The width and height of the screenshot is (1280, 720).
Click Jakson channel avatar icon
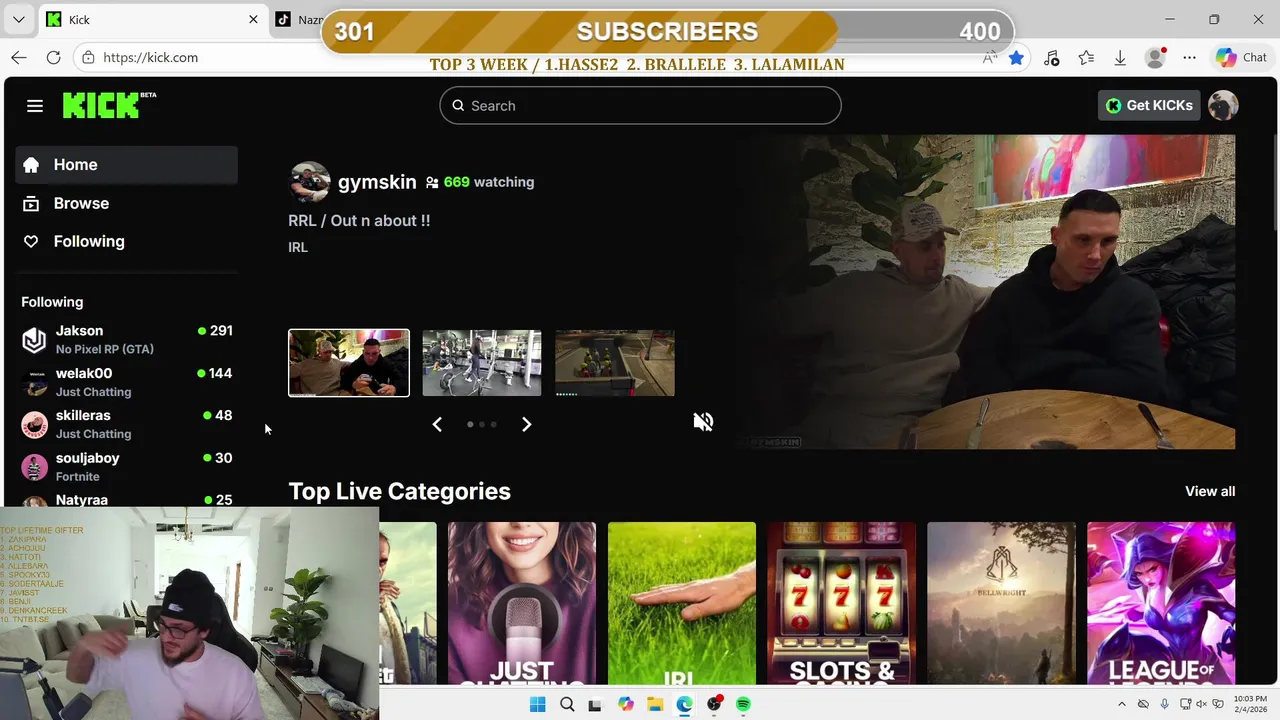(x=35, y=340)
